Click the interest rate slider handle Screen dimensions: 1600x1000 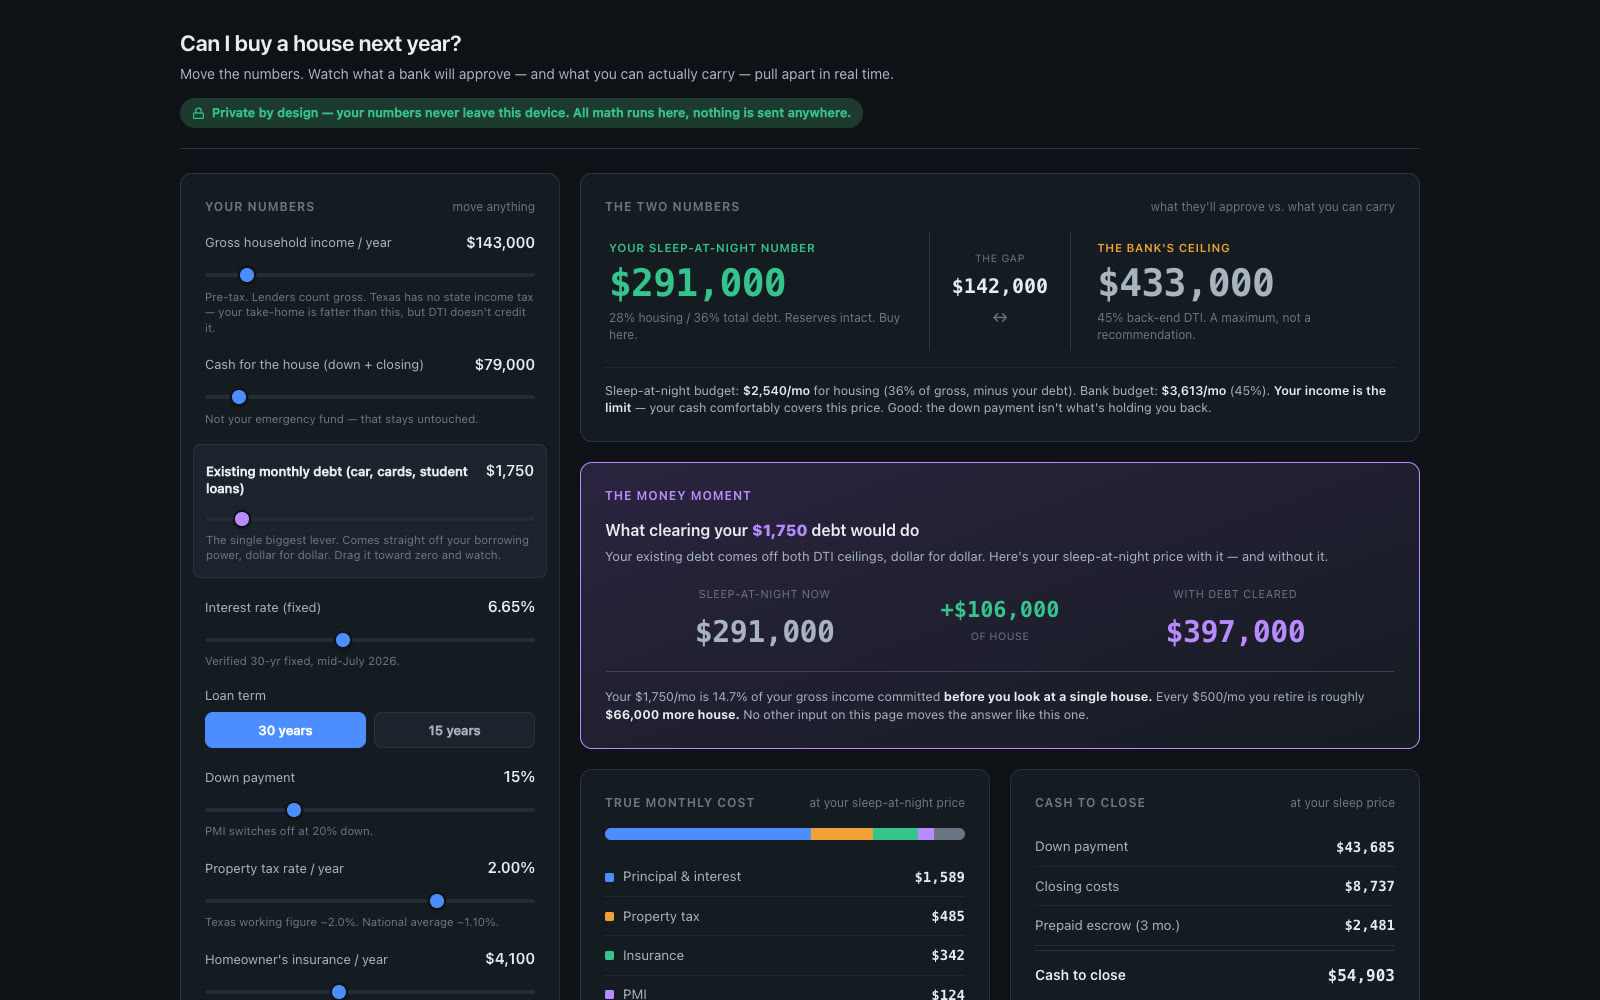click(343, 640)
